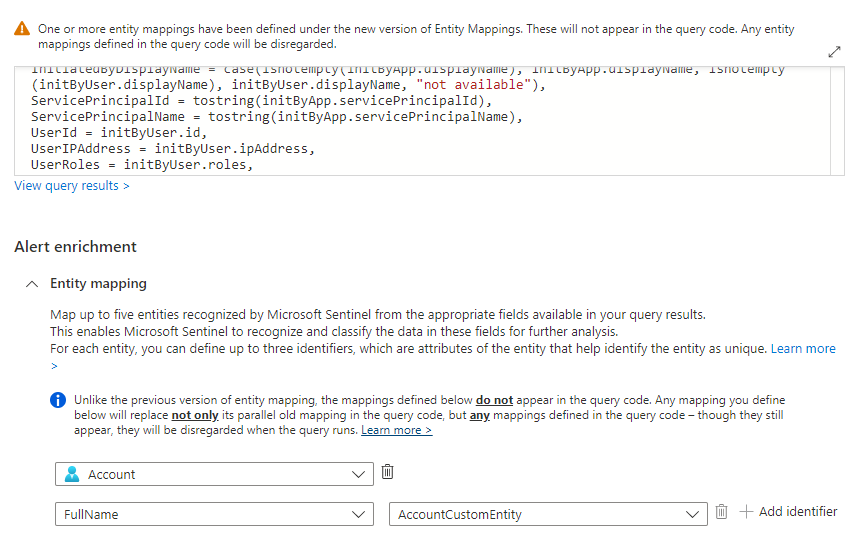862x540 pixels.
Task: Click the Add identifier label text
Action: click(798, 512)
